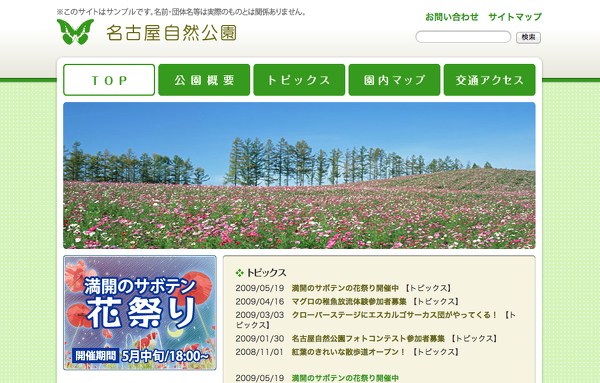The width and height of the screenshot is (600, 383).
Task: Click 【トピックス】 category after フォトコンテスト entry
Action: tap(475, 339)
